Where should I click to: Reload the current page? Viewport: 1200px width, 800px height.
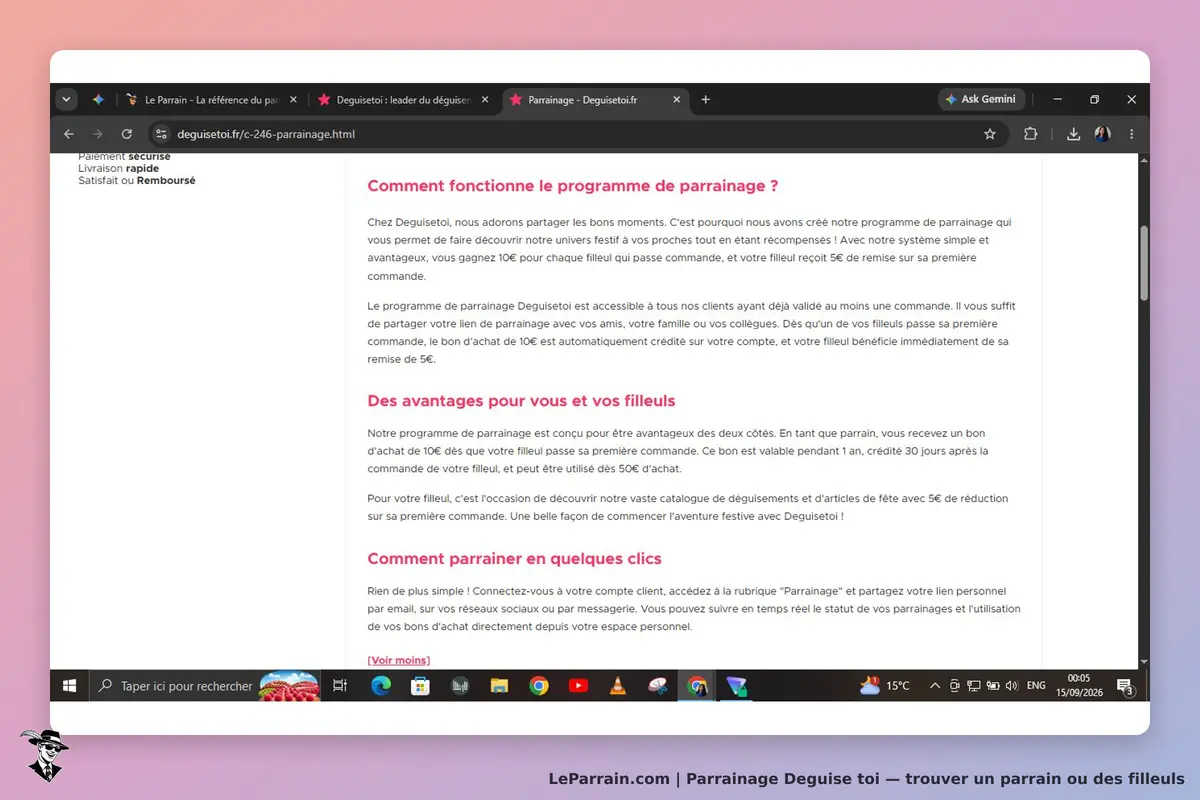(126, 134)
